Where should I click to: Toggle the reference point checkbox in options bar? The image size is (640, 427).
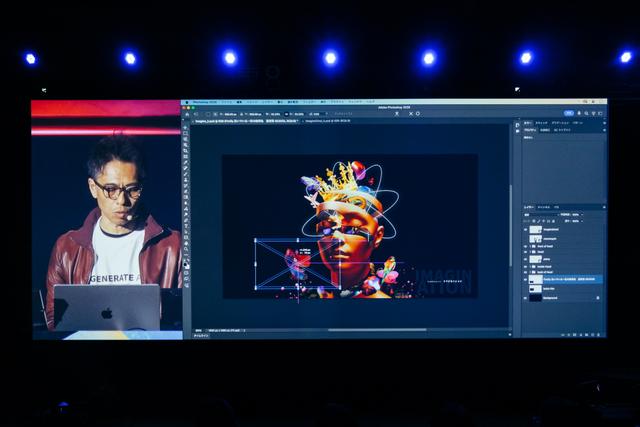[208, 114]
